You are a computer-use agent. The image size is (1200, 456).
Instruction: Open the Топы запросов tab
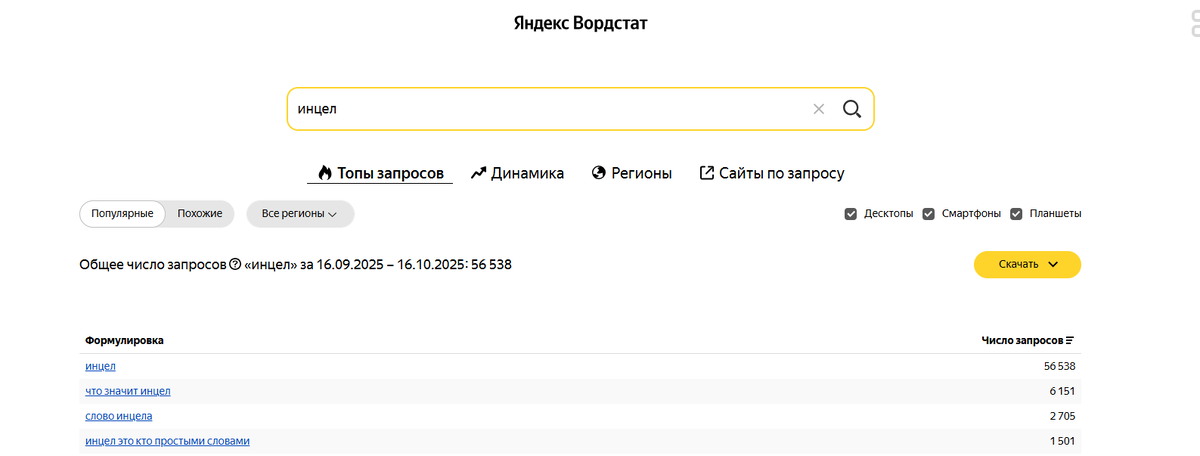pyautogui.click(x=380, y=173)
